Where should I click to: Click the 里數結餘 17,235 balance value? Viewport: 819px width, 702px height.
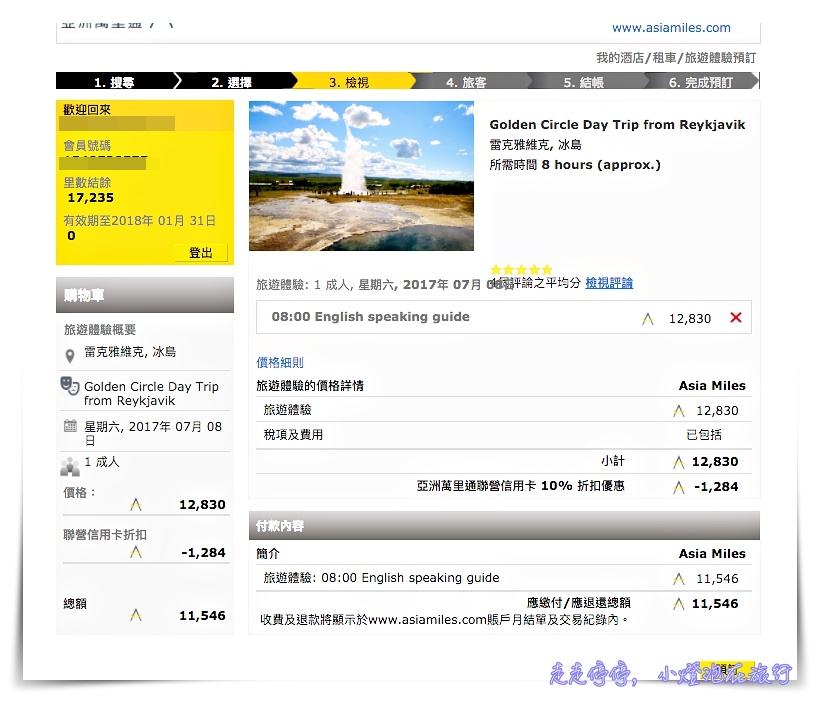click(x=90, y=197)
